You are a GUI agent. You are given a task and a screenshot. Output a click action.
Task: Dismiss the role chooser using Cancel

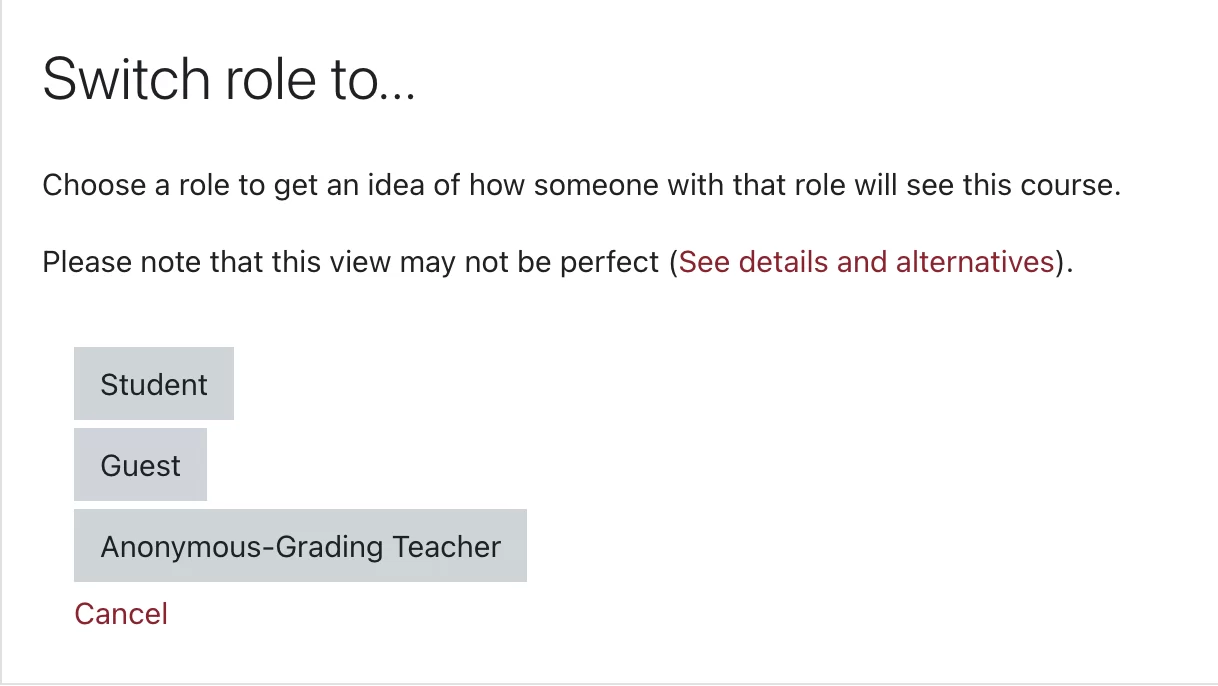(121, 613)
